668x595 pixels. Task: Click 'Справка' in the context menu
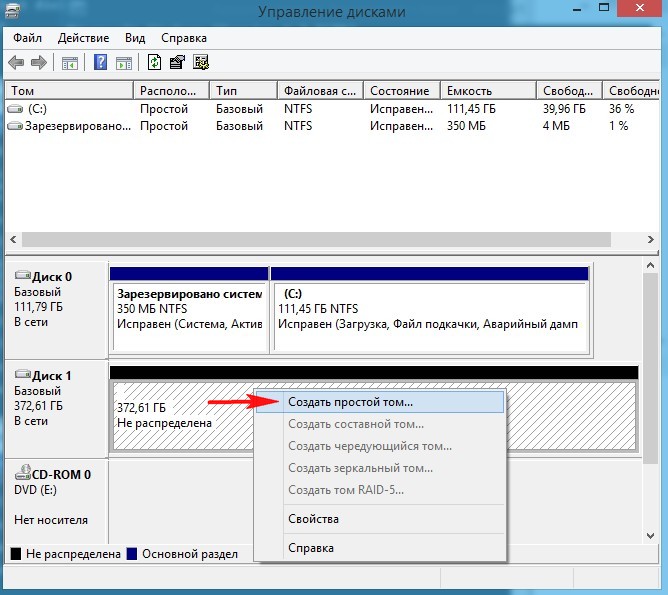[310, 547]
